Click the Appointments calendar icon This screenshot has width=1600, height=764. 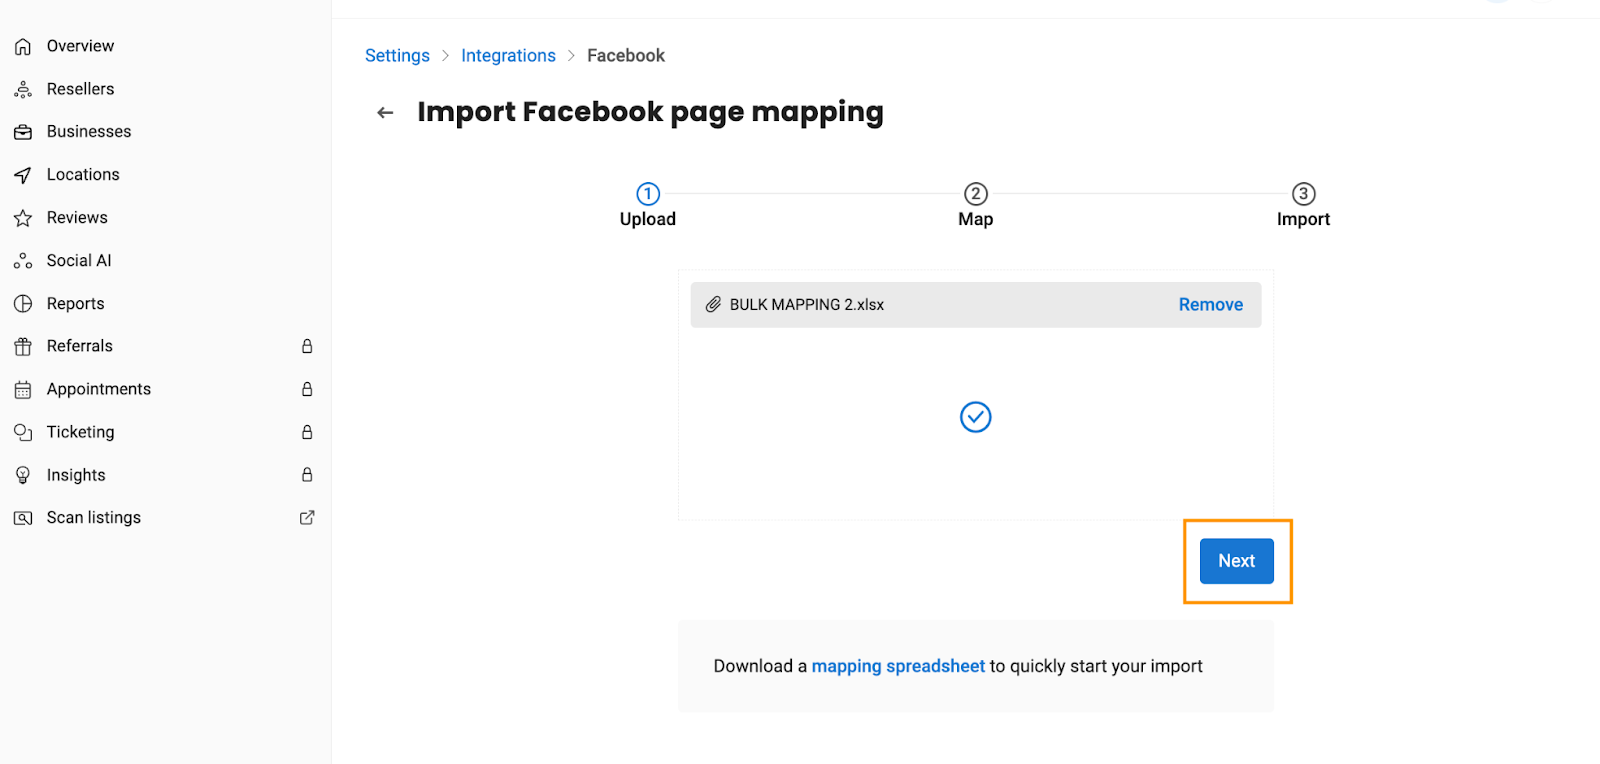[23, 390]
